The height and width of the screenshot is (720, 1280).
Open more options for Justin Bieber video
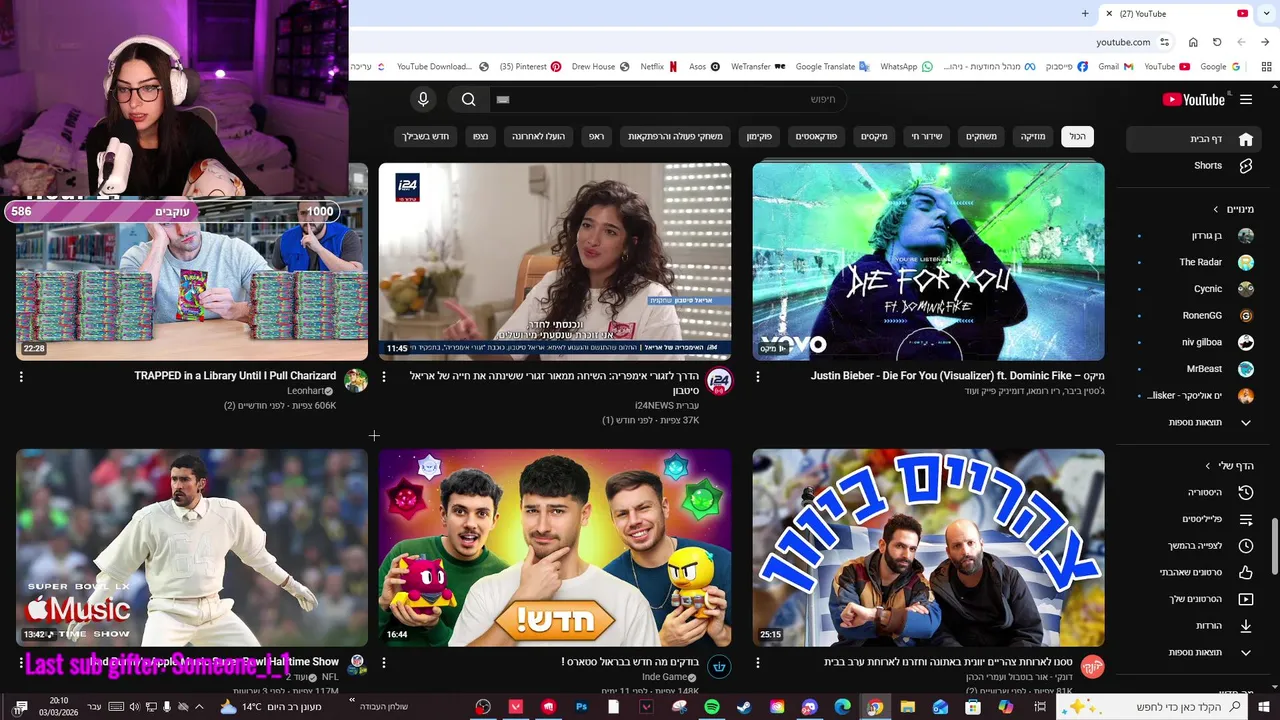pos(757,377)
